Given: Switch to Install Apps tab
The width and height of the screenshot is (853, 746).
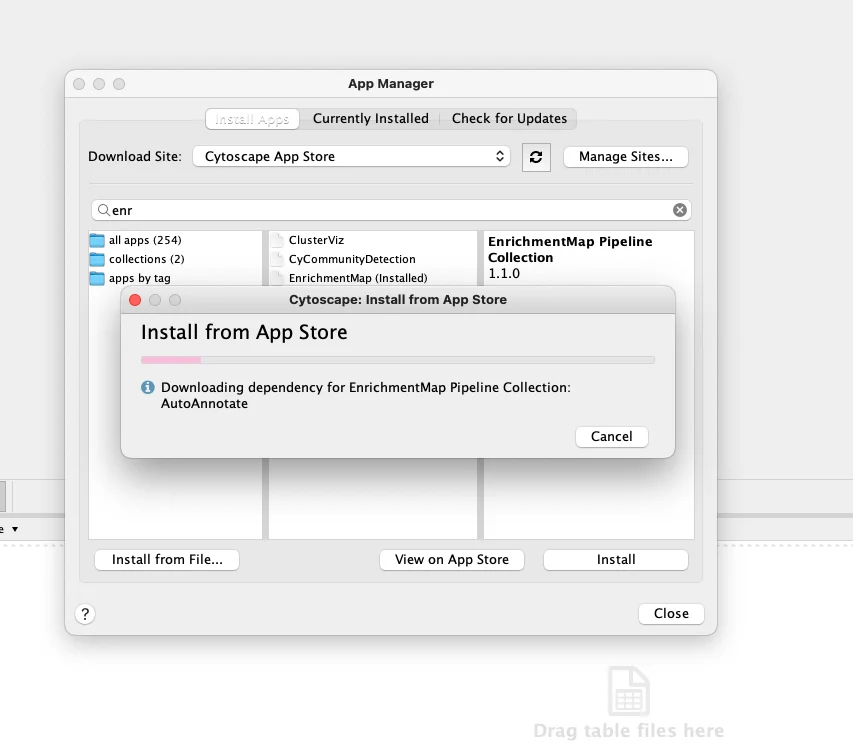Looking at the screenshot, I should pyautogui.click(x=252, y=119).
